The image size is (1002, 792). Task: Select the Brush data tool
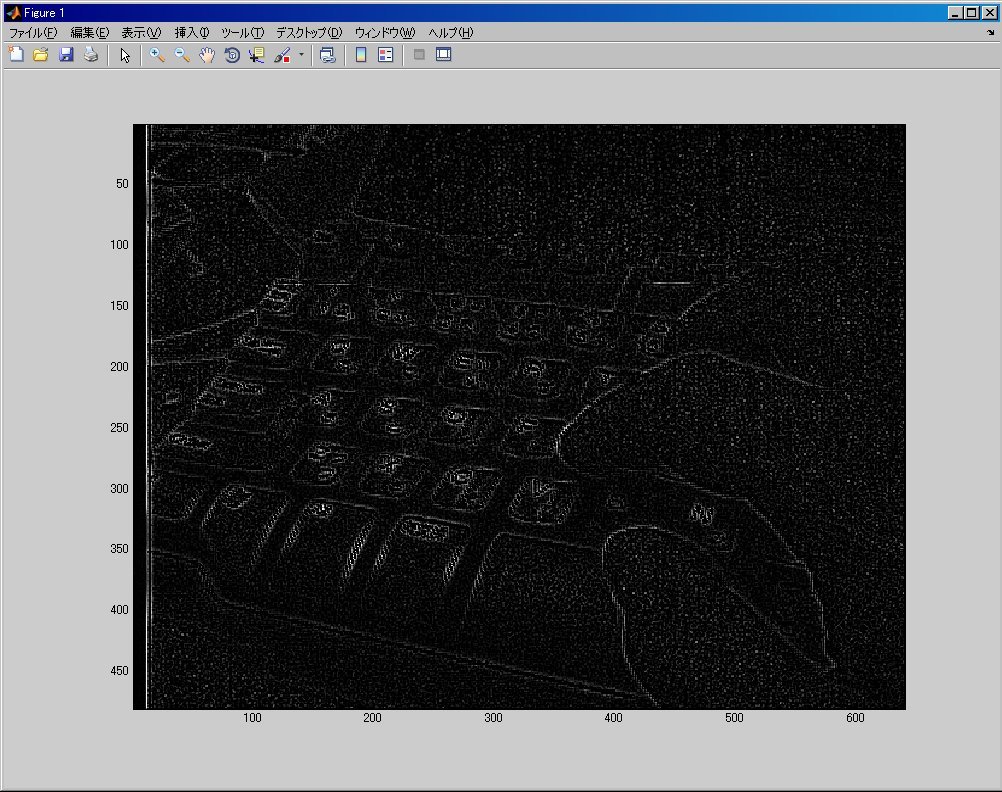pyautogui.click(x=282, y=55)
